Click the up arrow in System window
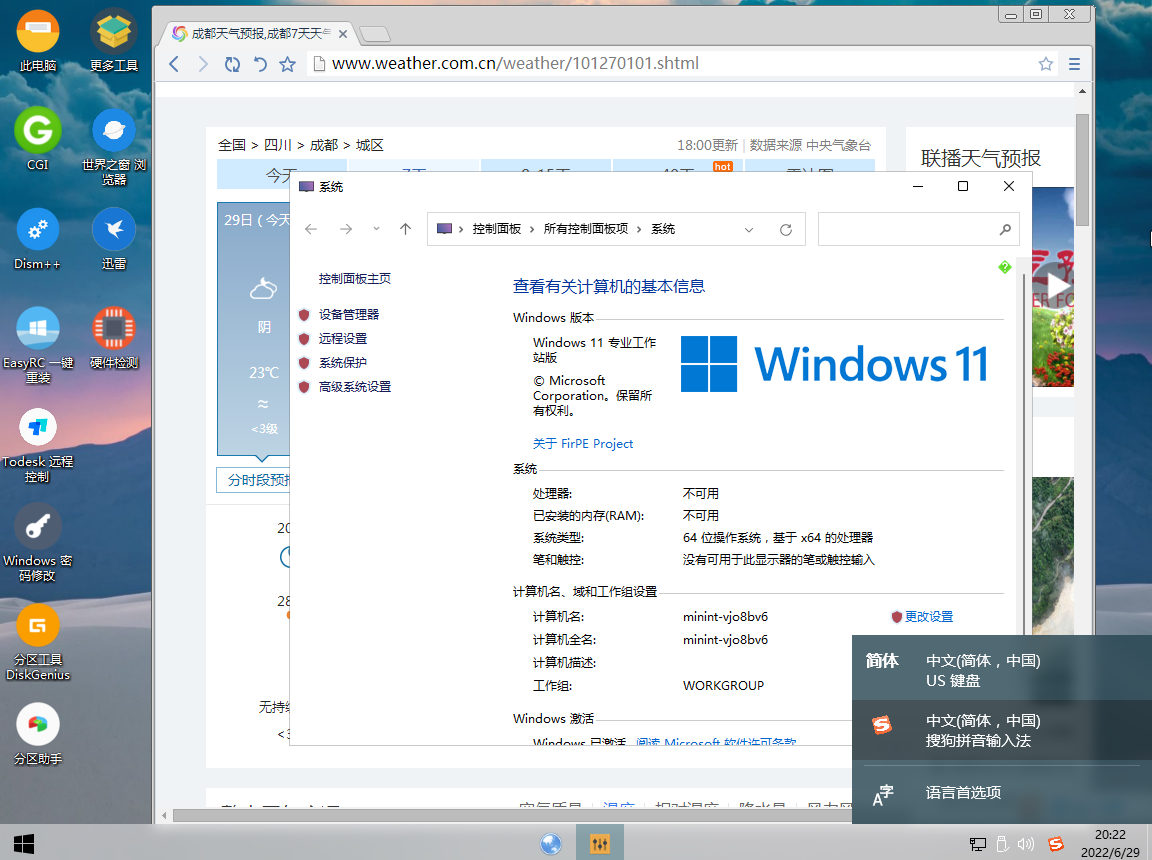The image size is (1152, 860). coord(405,229)
